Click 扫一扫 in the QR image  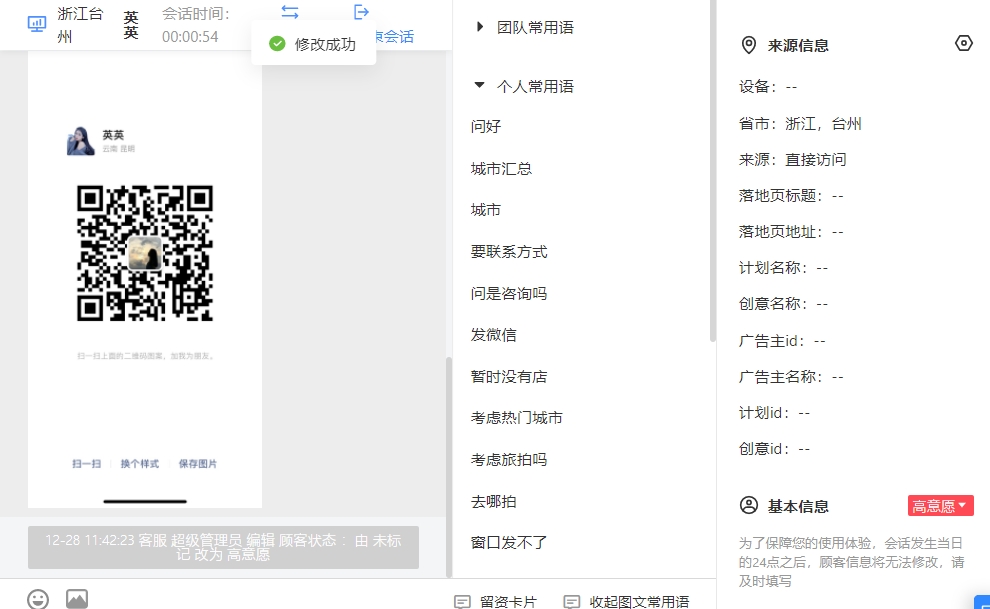(x=86, y=464)
